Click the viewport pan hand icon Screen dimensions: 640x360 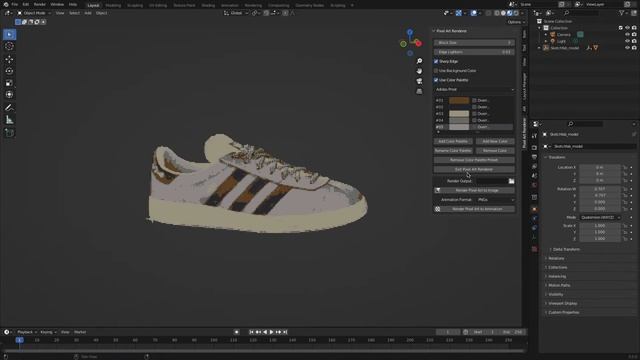tap(419, 71)
